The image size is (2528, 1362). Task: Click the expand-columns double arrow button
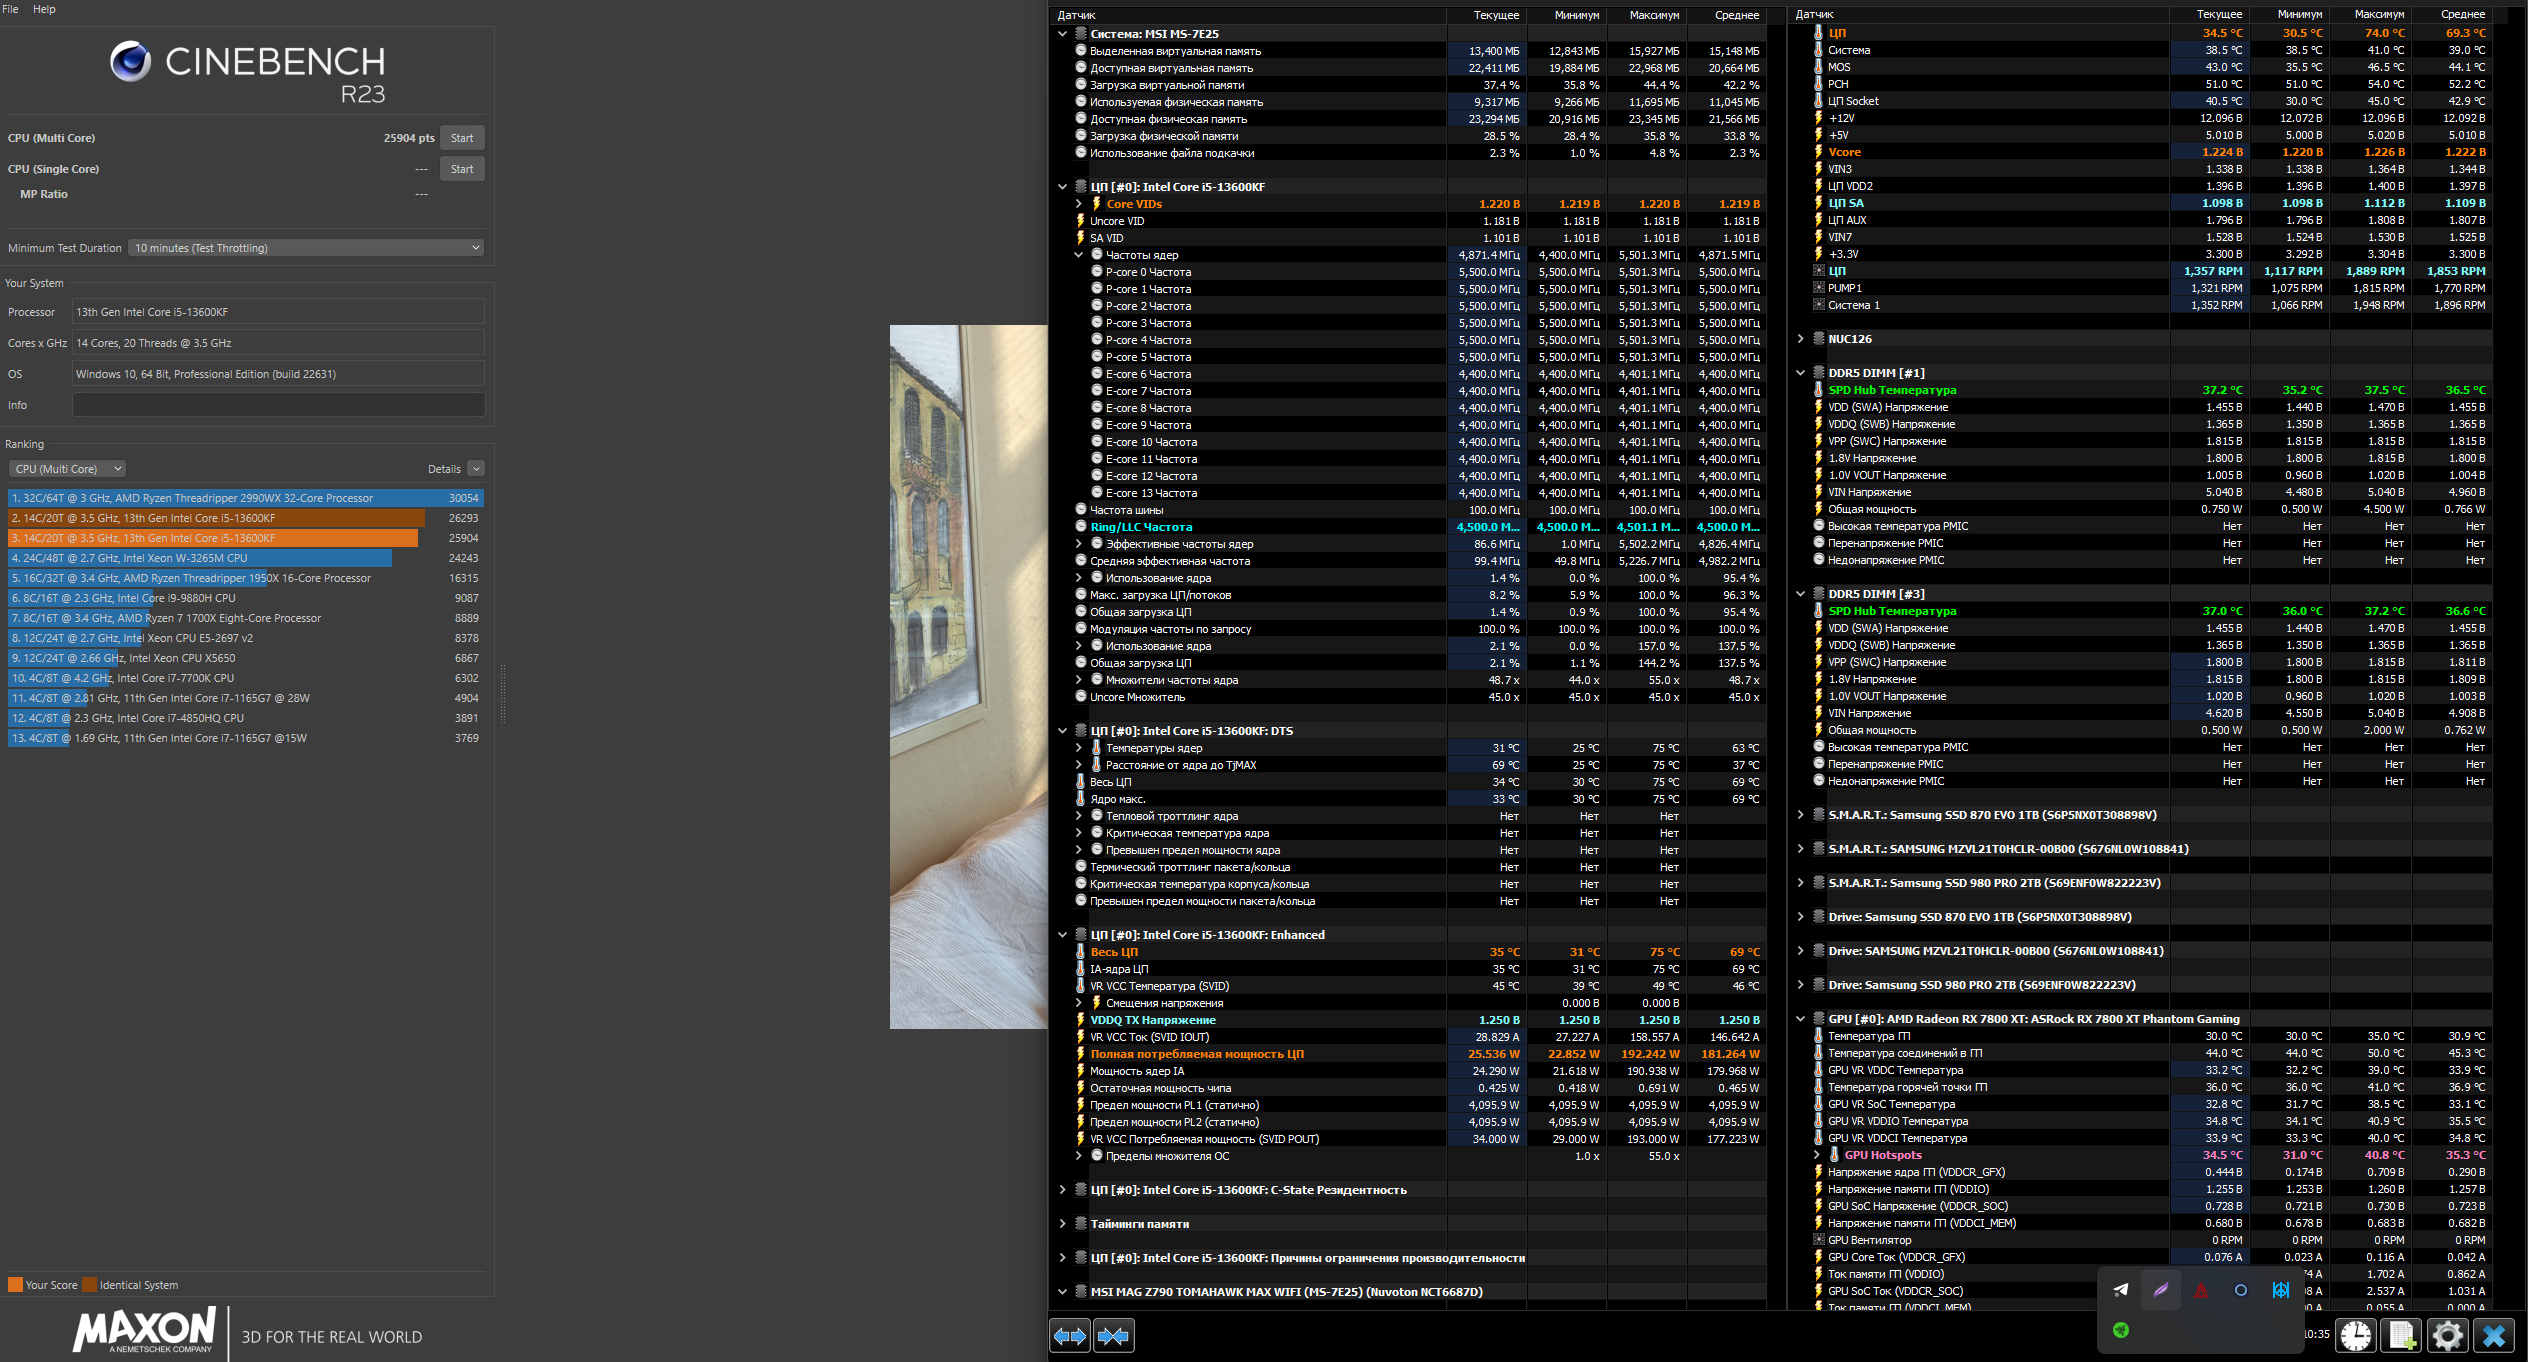(x=1070, y=1335)
